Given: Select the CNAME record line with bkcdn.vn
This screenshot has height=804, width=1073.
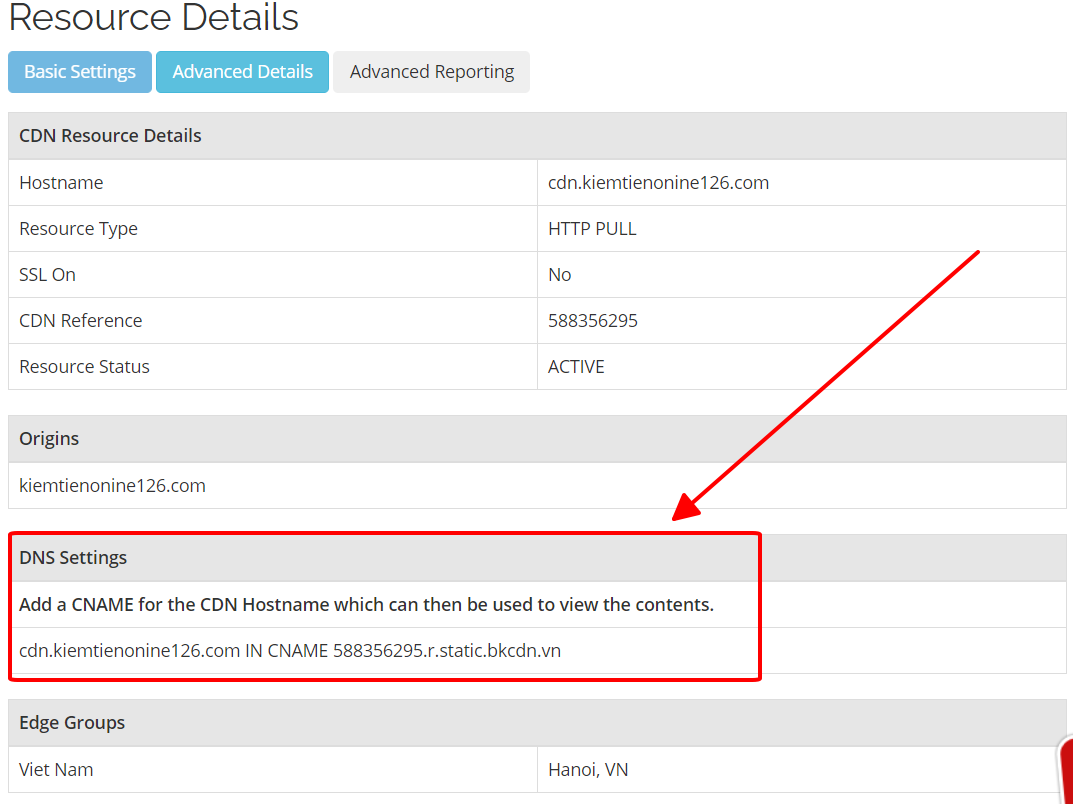Looking at the screenshot, I should (x=290, y=651).
